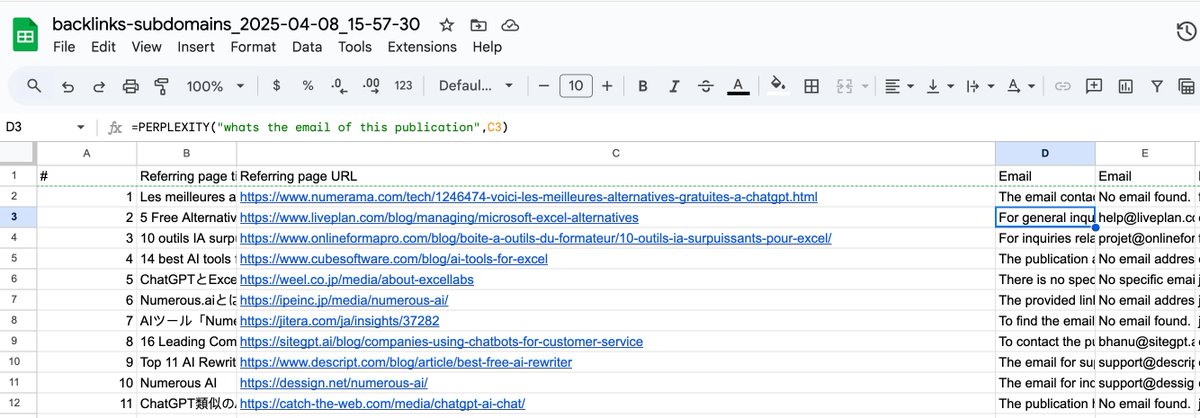
Task: Format the cell as percent
Action: point(308,86)
